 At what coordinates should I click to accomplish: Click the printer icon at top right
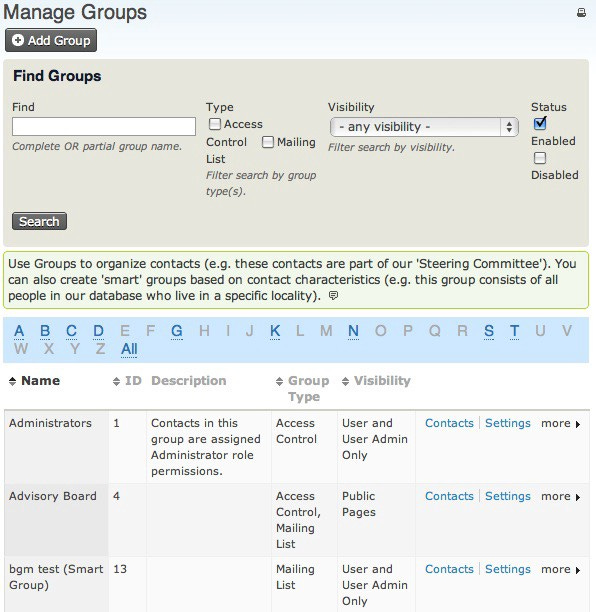click(581, 13)
